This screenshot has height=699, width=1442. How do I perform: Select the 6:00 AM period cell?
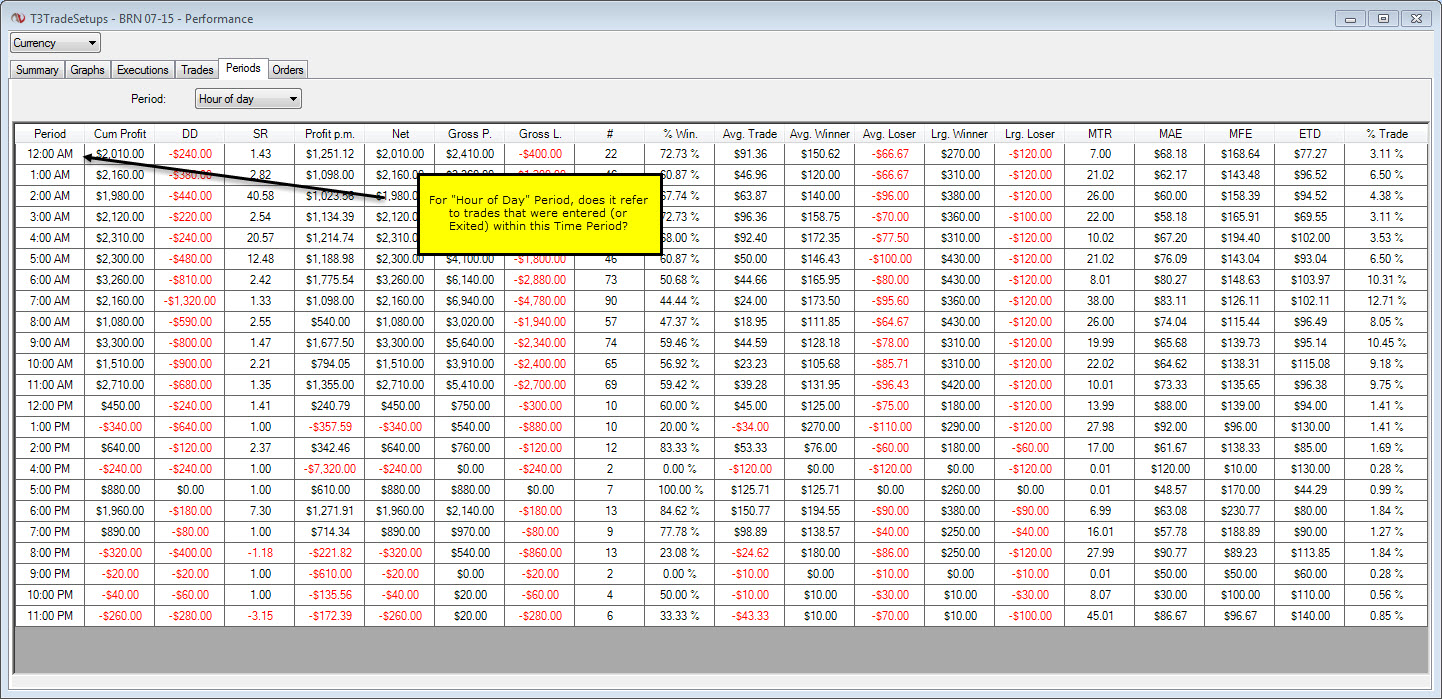pyautogui.click(x=50, y=280)
